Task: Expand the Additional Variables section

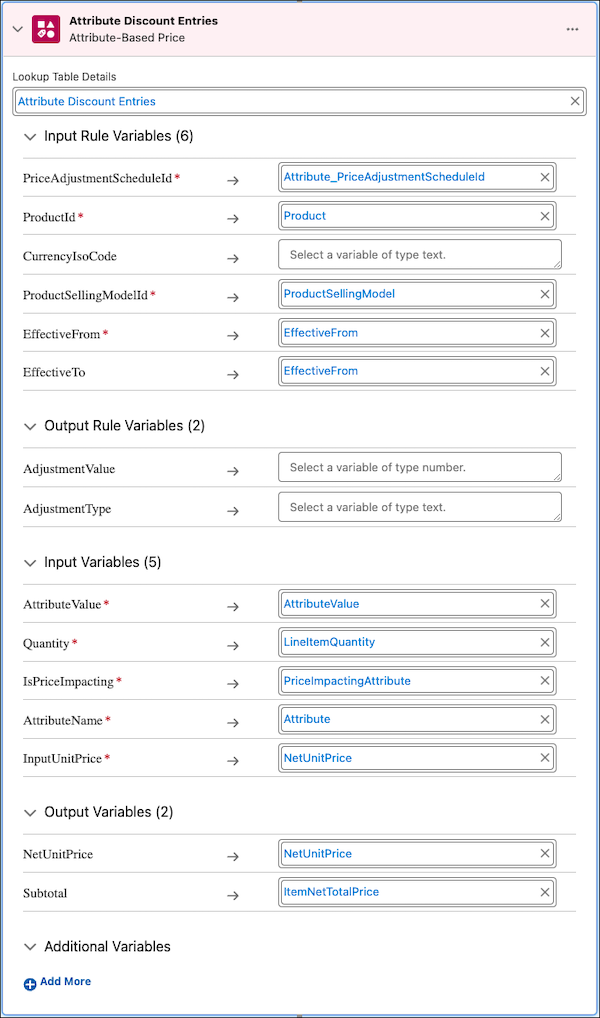Action: coord(30,946)
